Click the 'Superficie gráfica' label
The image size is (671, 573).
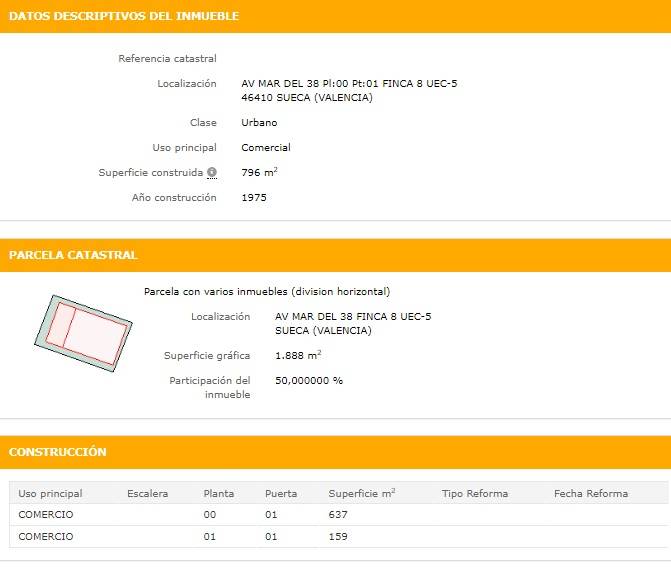coord(207,356)
